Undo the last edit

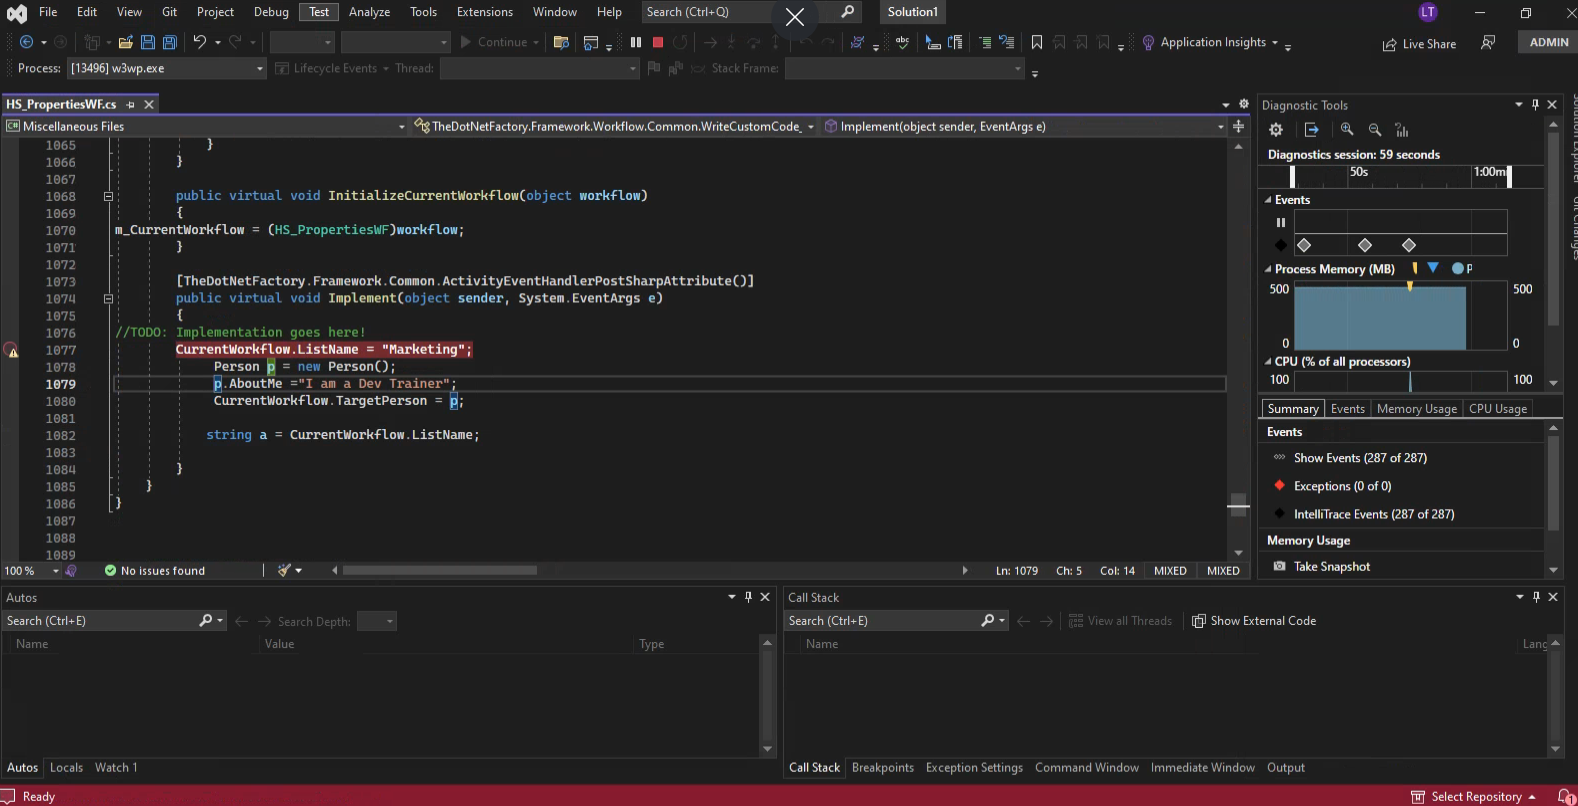point(200,42)
